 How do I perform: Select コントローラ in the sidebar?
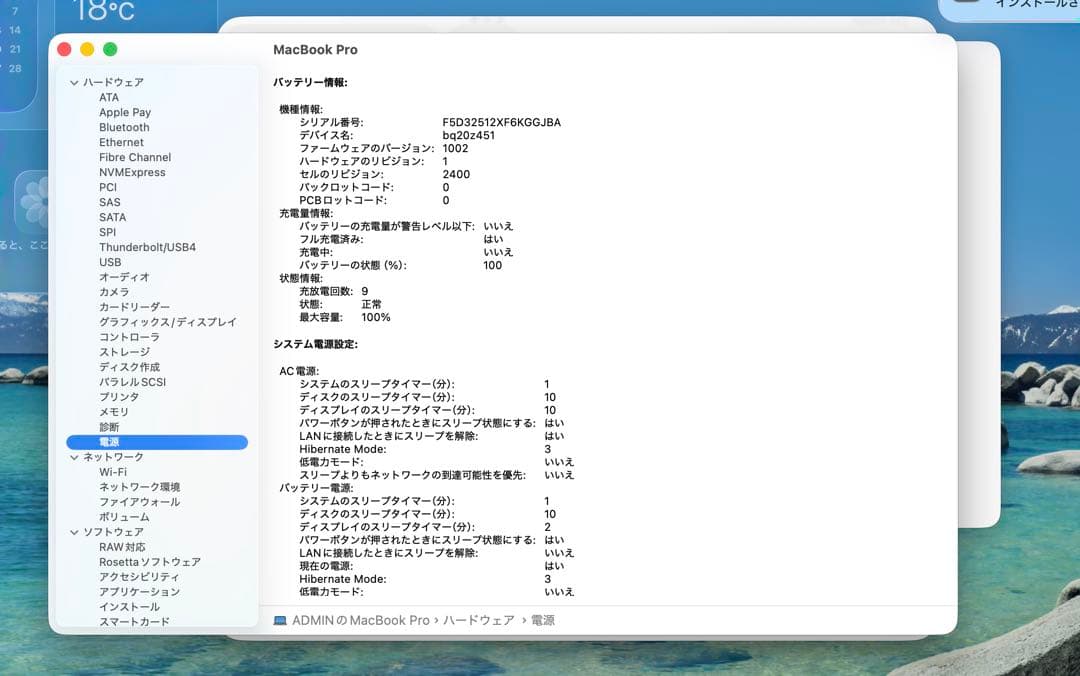[129, 338]
